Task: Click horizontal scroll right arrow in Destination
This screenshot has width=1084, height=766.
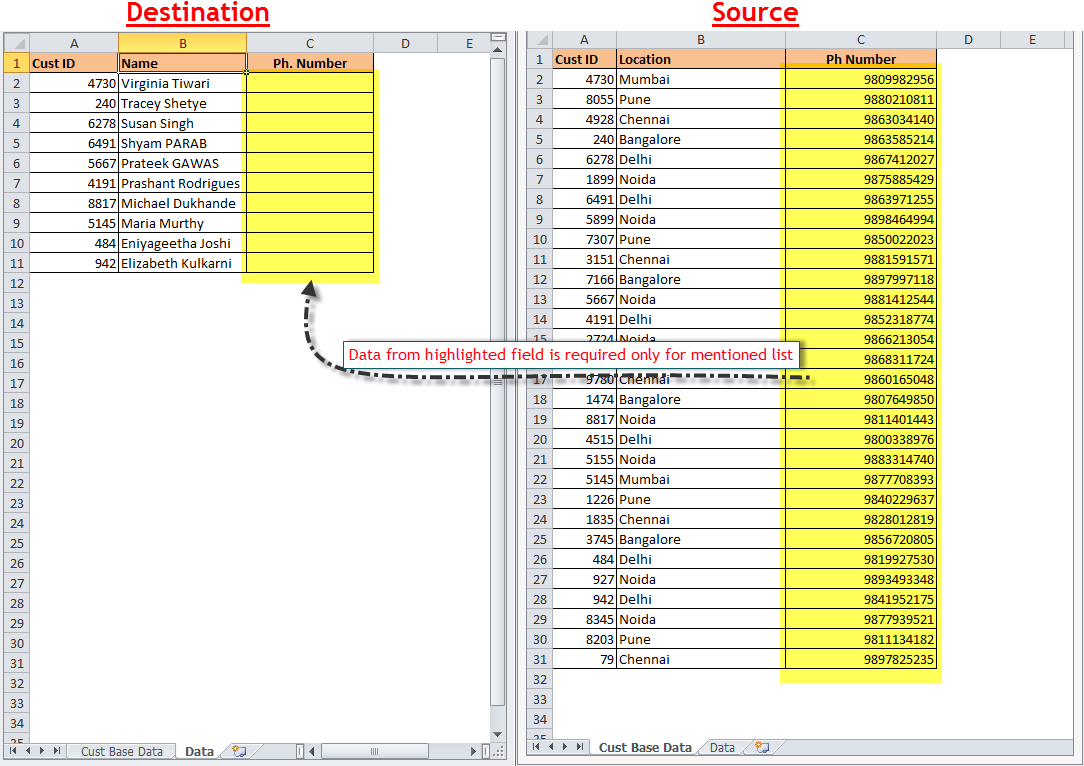Action: tap(474, 751)
